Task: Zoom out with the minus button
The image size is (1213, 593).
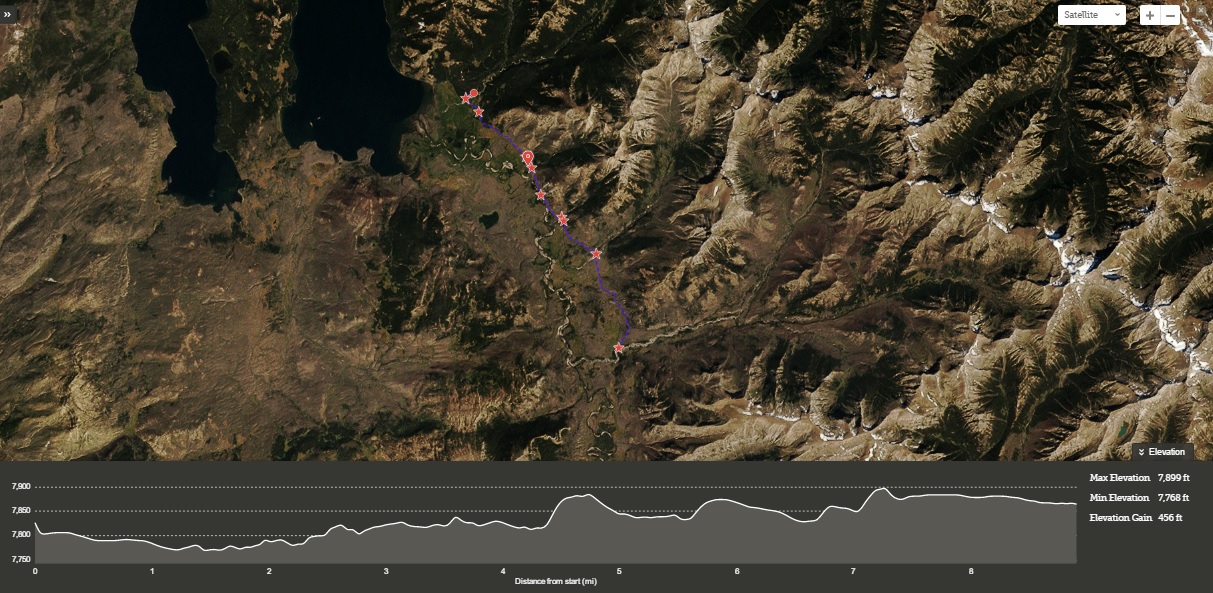Action: [x=1170, y=15]
